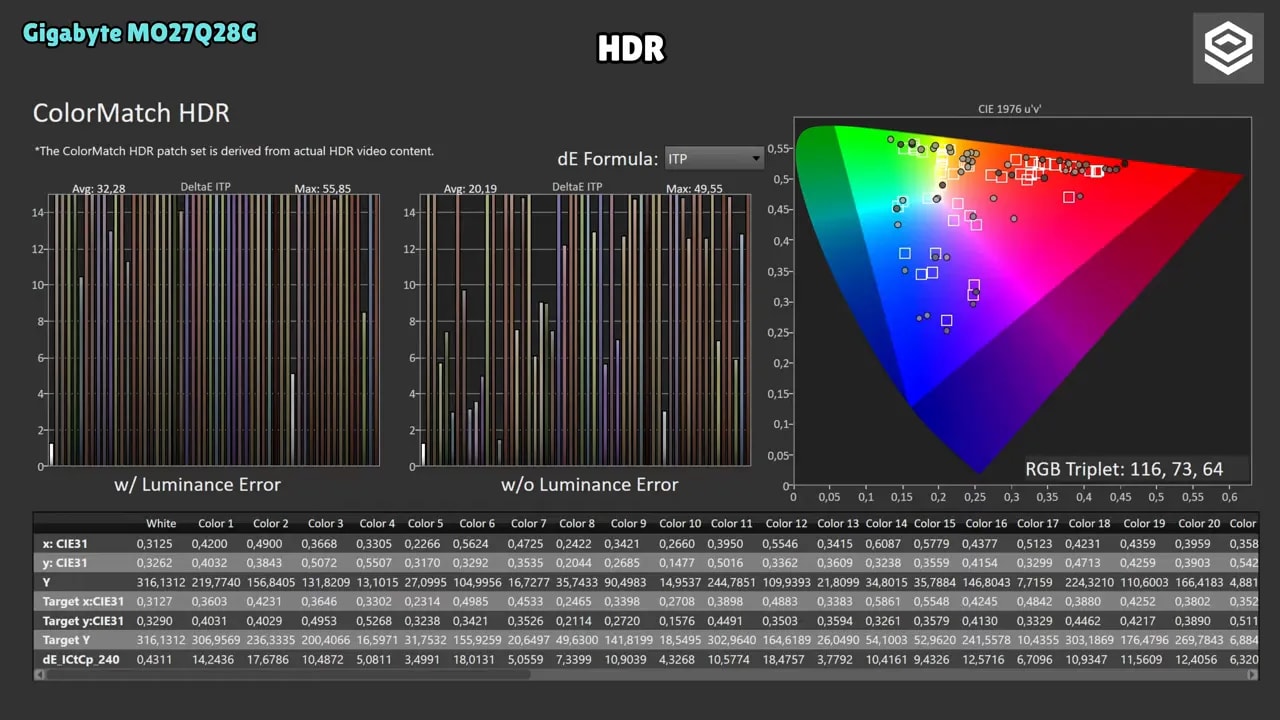The width and height of the screenshot is (1280, 720).
Task: Click the hexagon channel logo icon
Action: coord(1227,48)
